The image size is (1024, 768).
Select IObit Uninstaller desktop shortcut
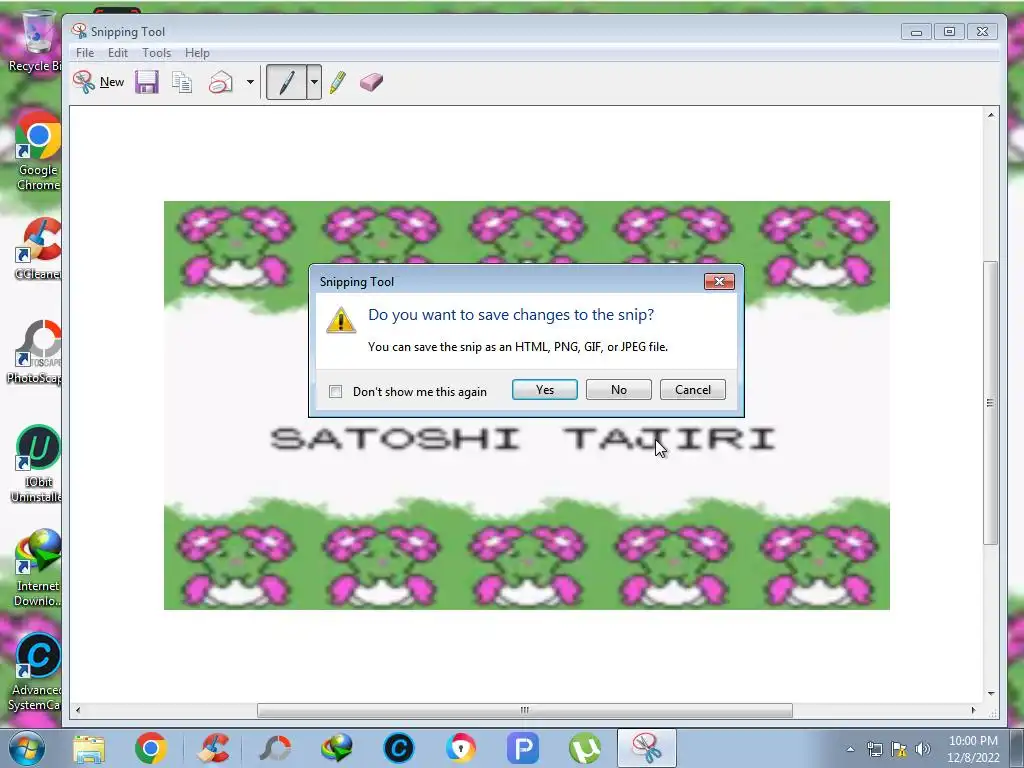(37, 464)
